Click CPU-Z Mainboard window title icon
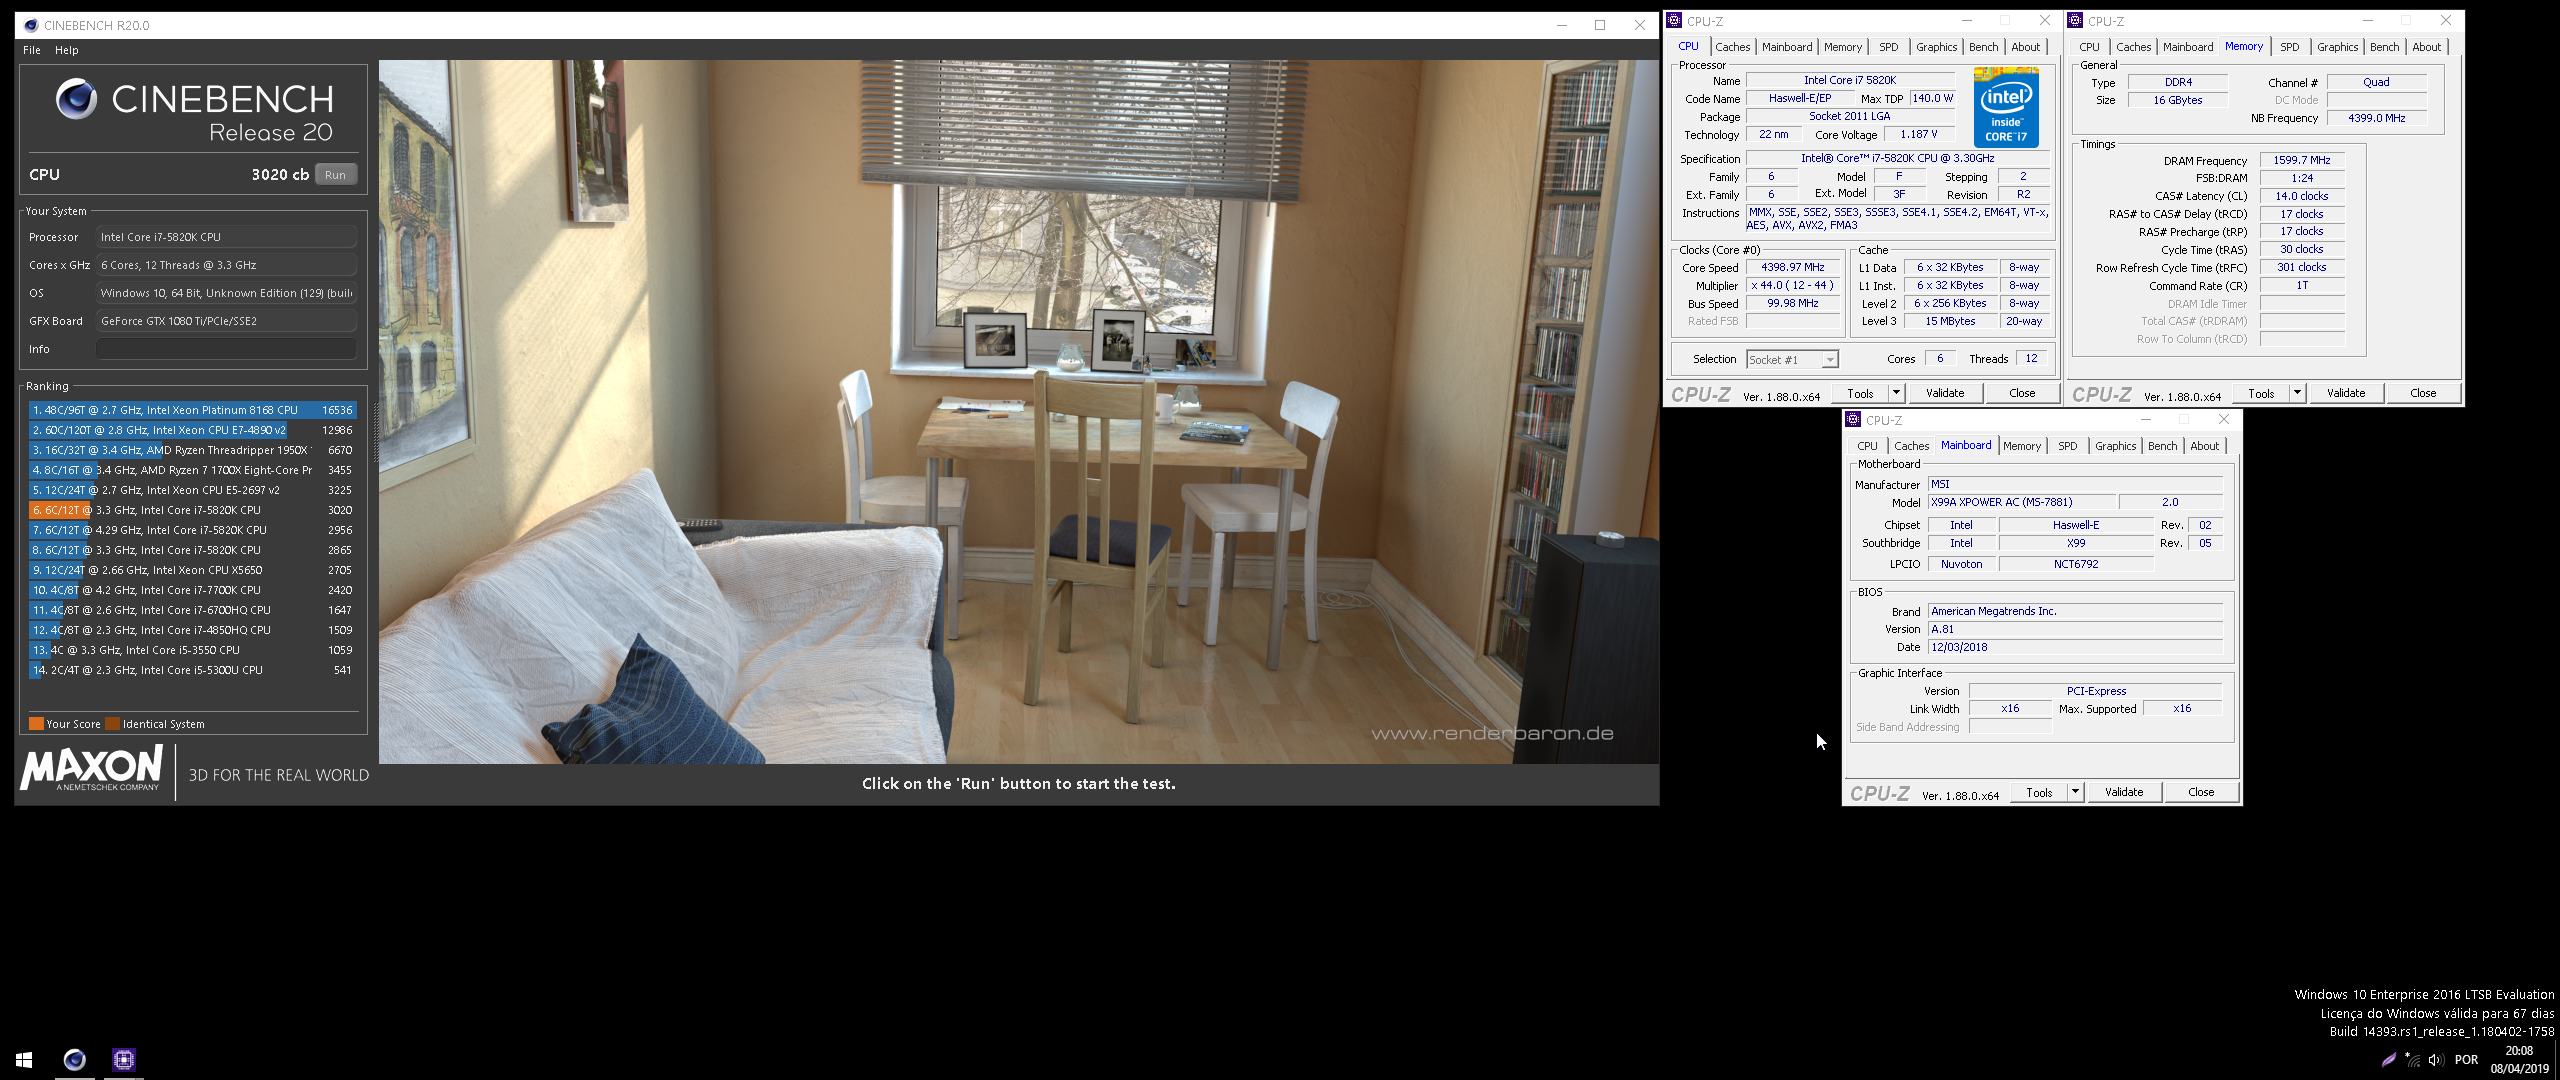The height and width of the screenshot is (1080, 2560). pos(1853,419)
